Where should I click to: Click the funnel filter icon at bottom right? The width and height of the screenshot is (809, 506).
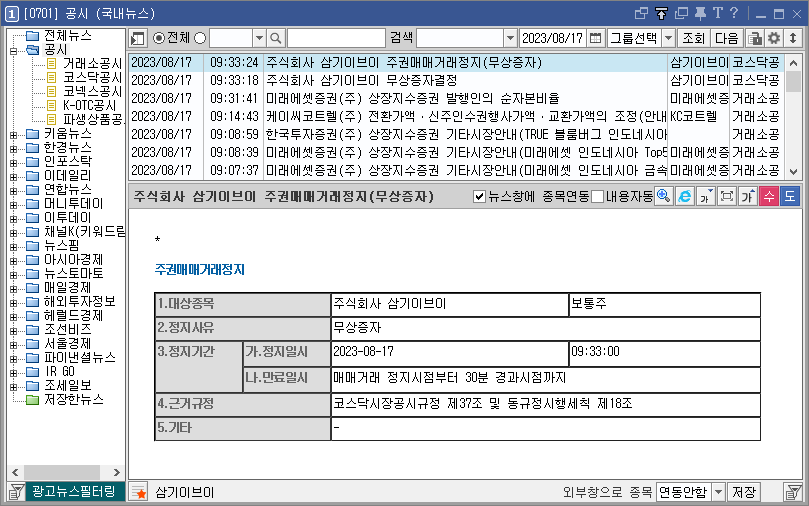pyautogui.click(x=793, y=492)
